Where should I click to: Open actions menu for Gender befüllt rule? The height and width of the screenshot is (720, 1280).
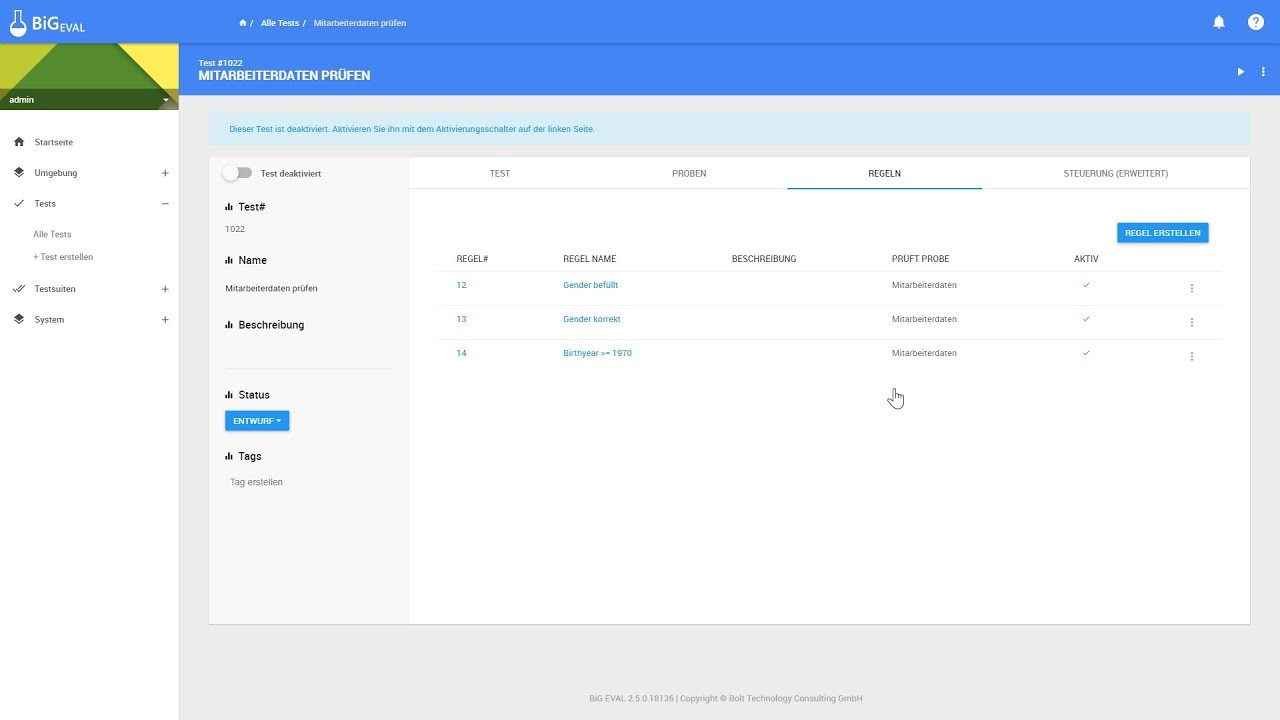click(x=1192, y=288)
